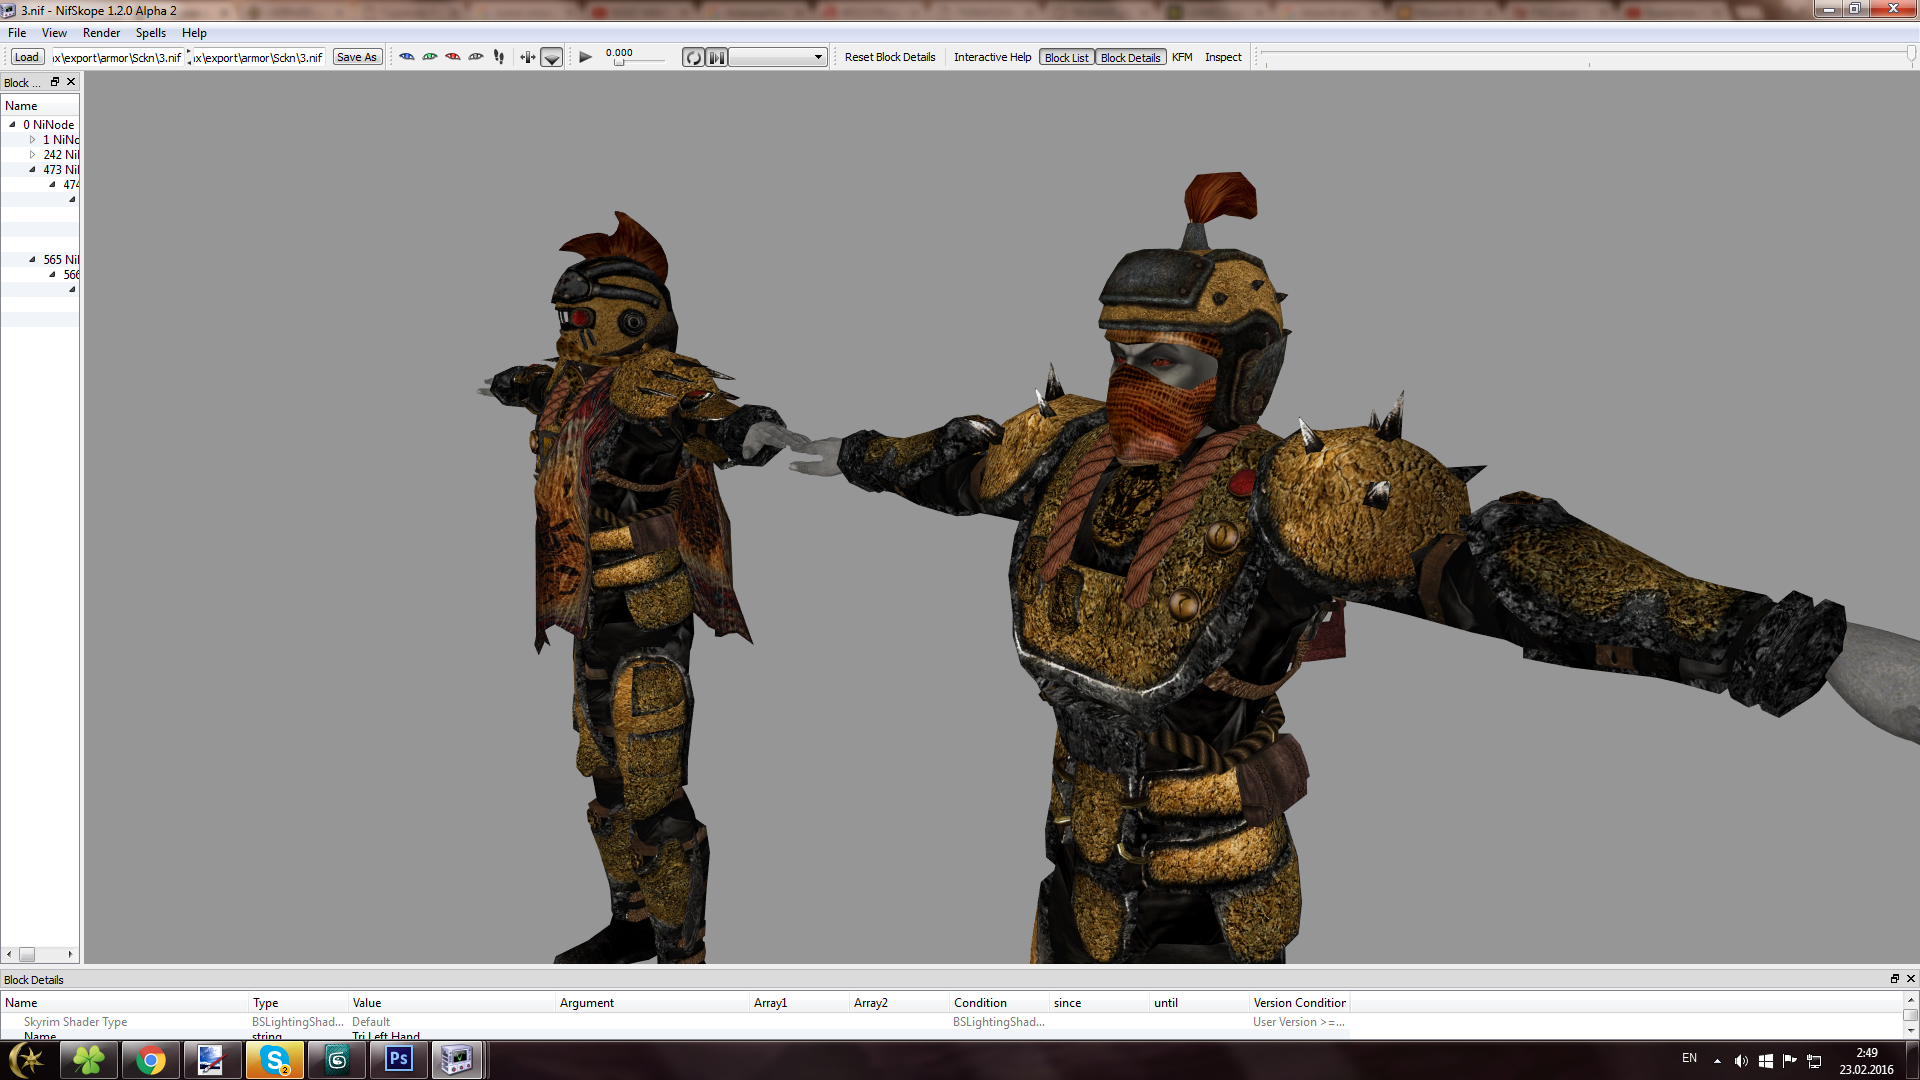1920x1080 pixels.
Task: Click the Load button
Action: [x=27, y=57]
